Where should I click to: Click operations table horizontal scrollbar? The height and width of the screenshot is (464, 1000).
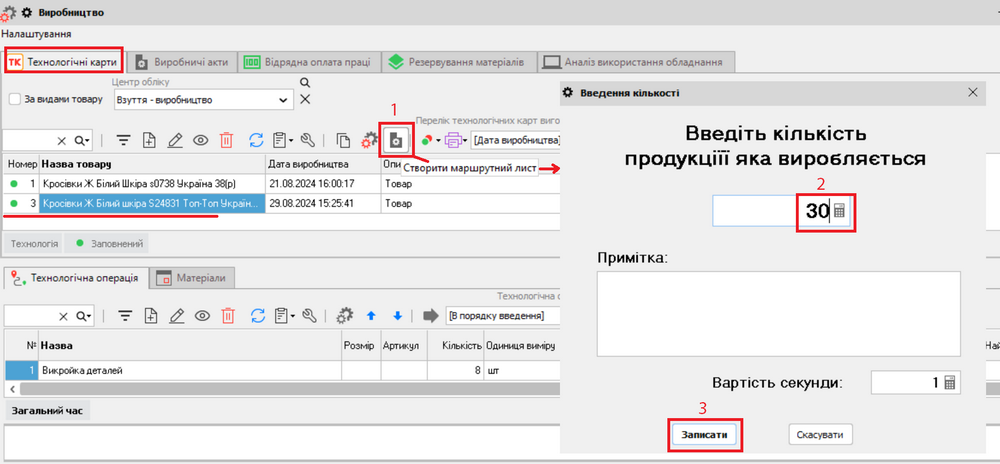click(x=288, y=388)
